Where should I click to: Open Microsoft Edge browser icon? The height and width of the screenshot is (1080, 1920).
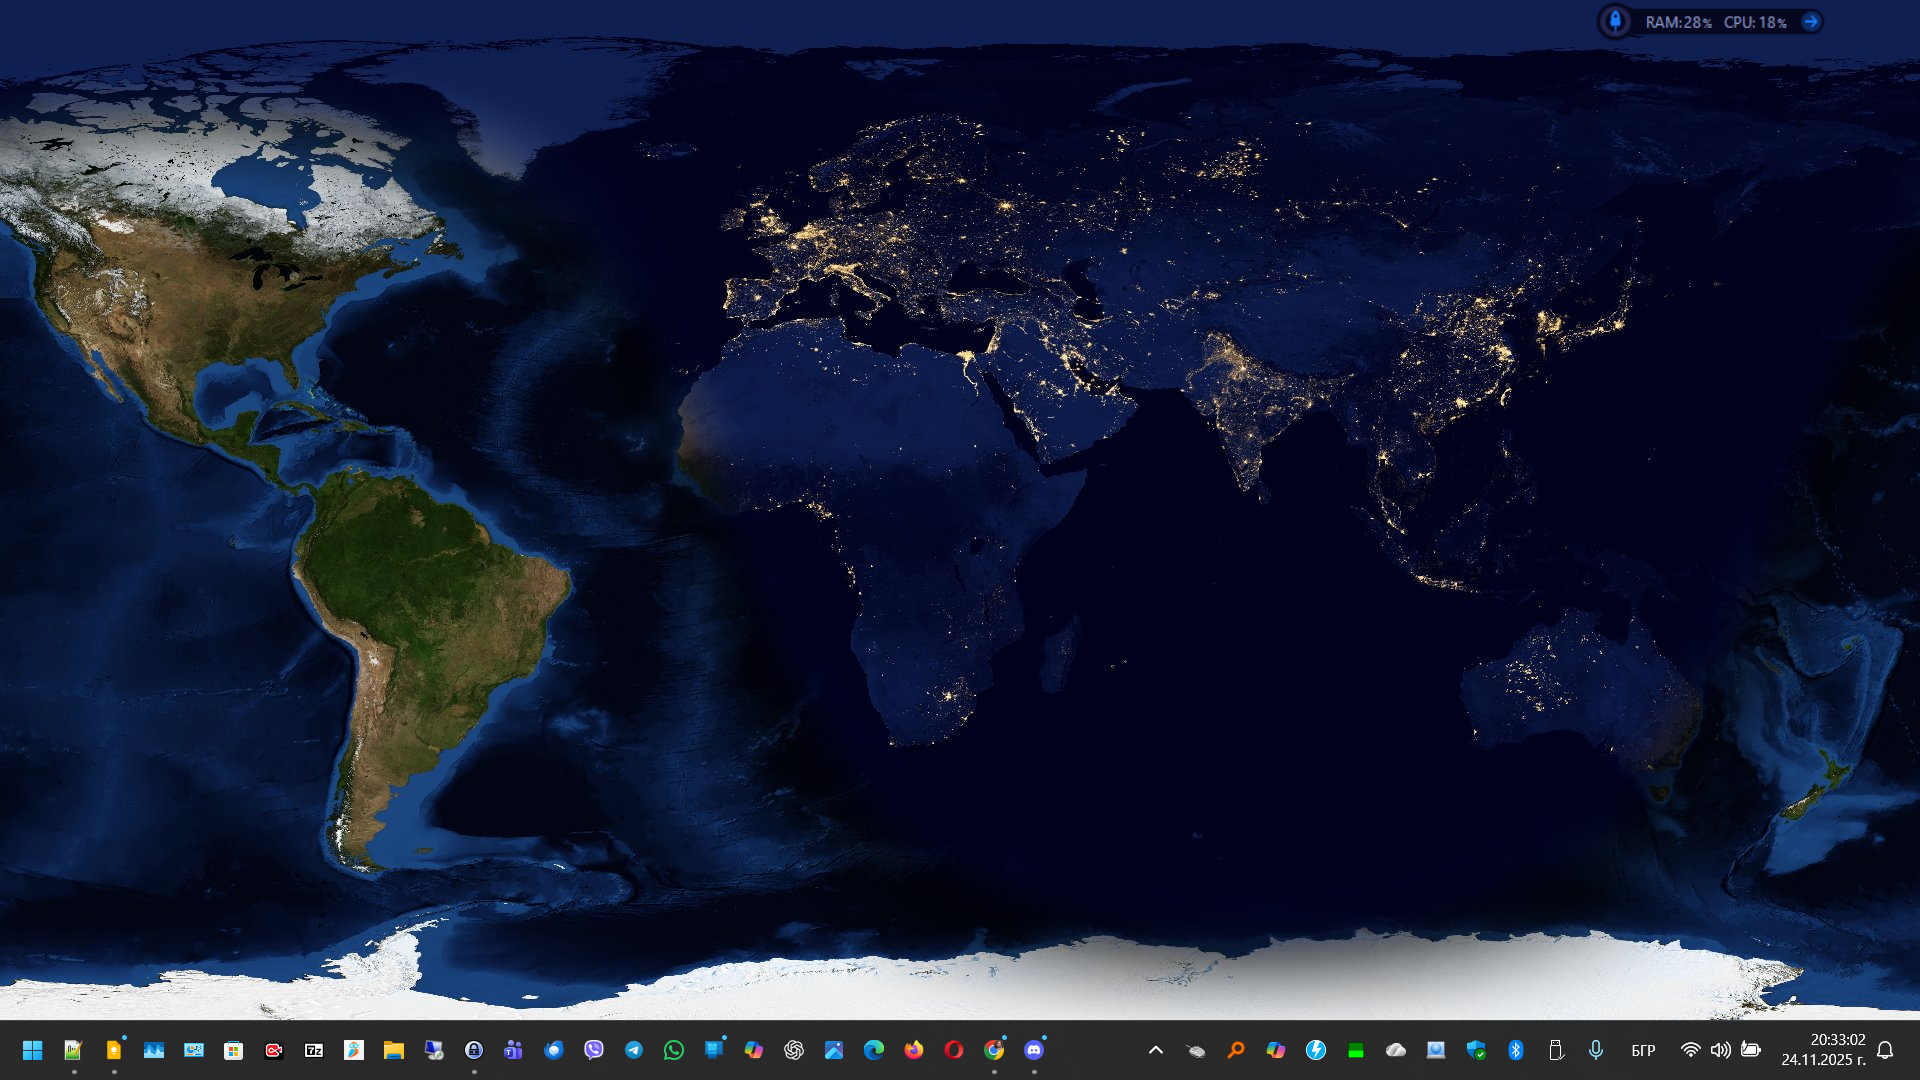tap(874, 1050)
